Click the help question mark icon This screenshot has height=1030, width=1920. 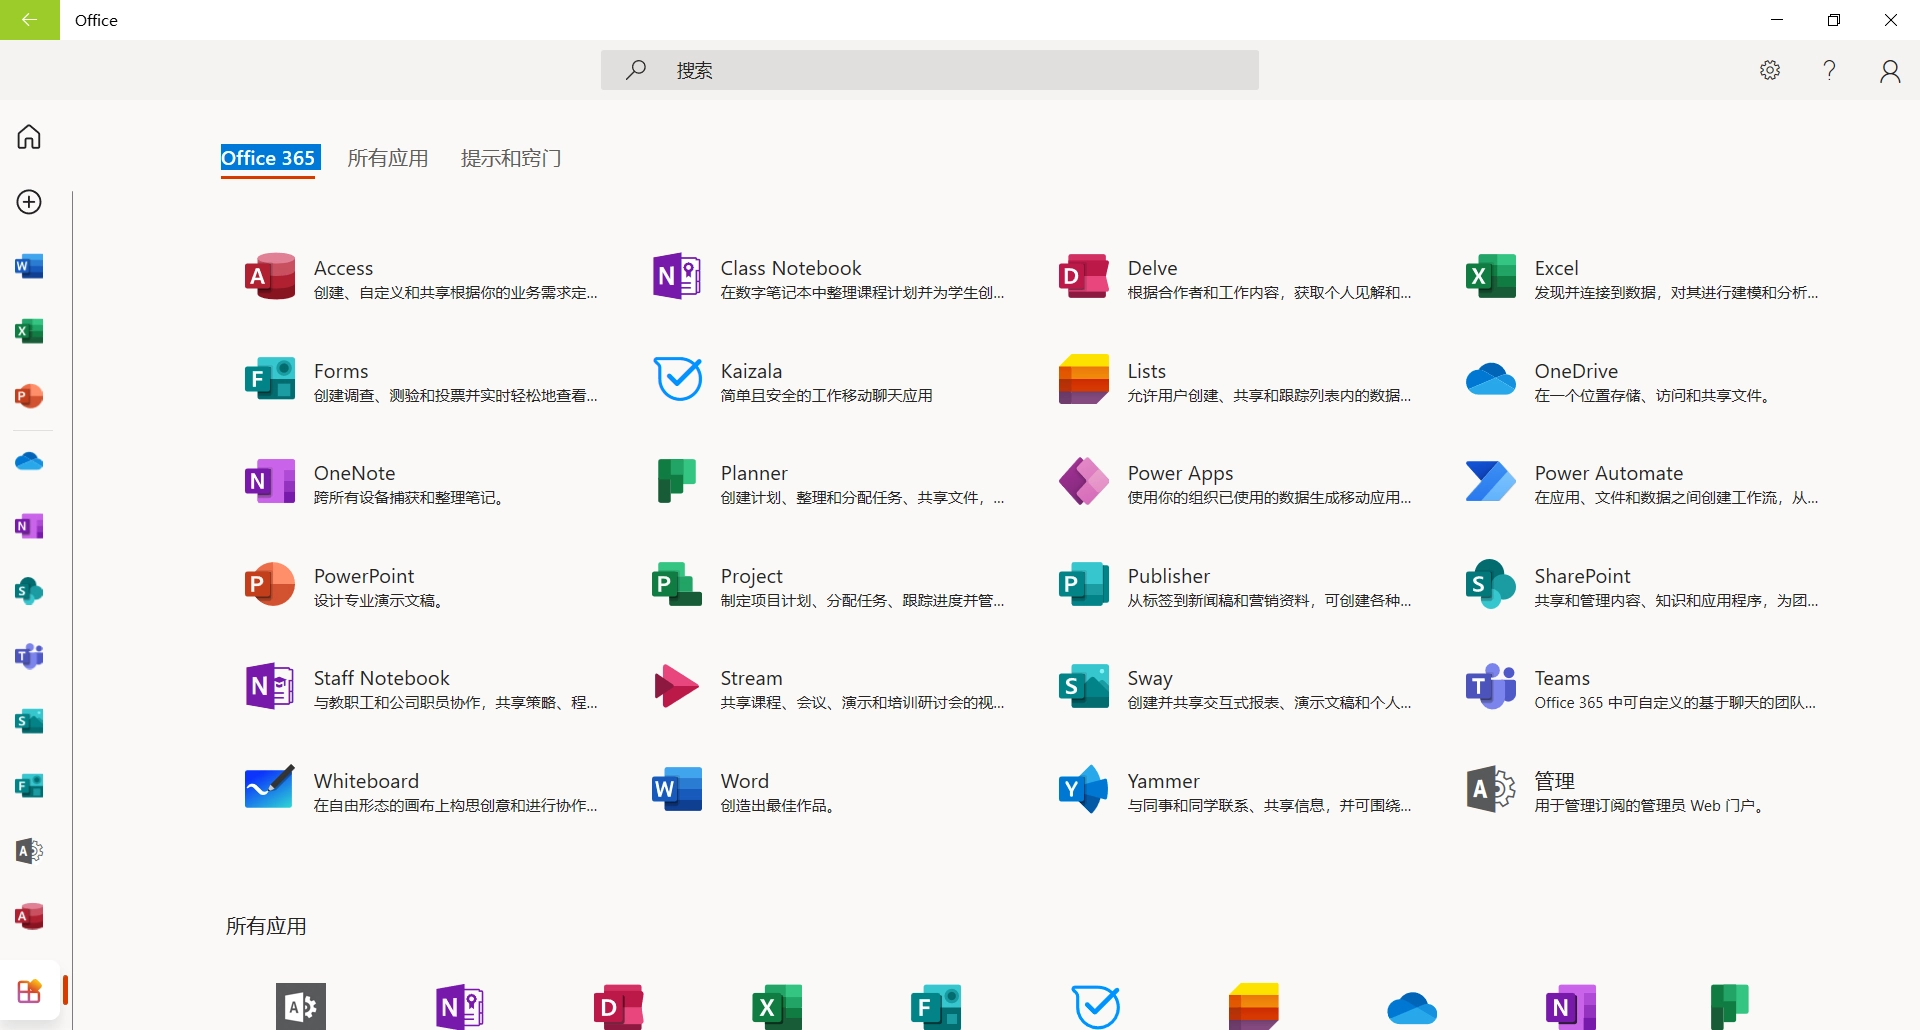click(x=1829, y=70)
